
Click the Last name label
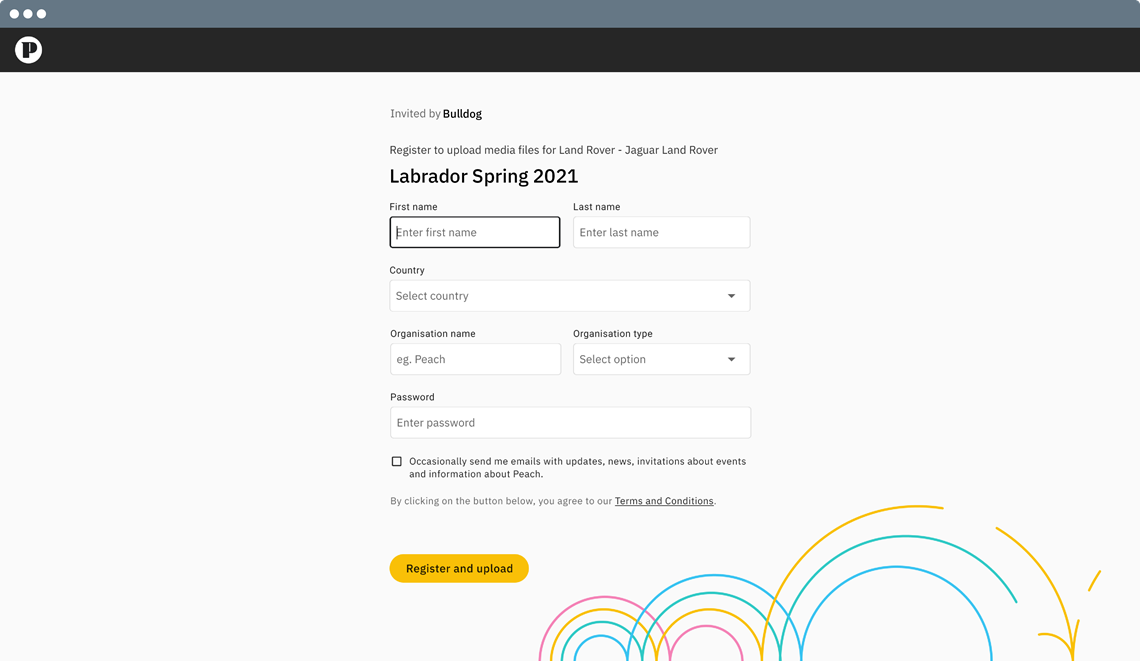pyautogui.click(x=596, y=207)
